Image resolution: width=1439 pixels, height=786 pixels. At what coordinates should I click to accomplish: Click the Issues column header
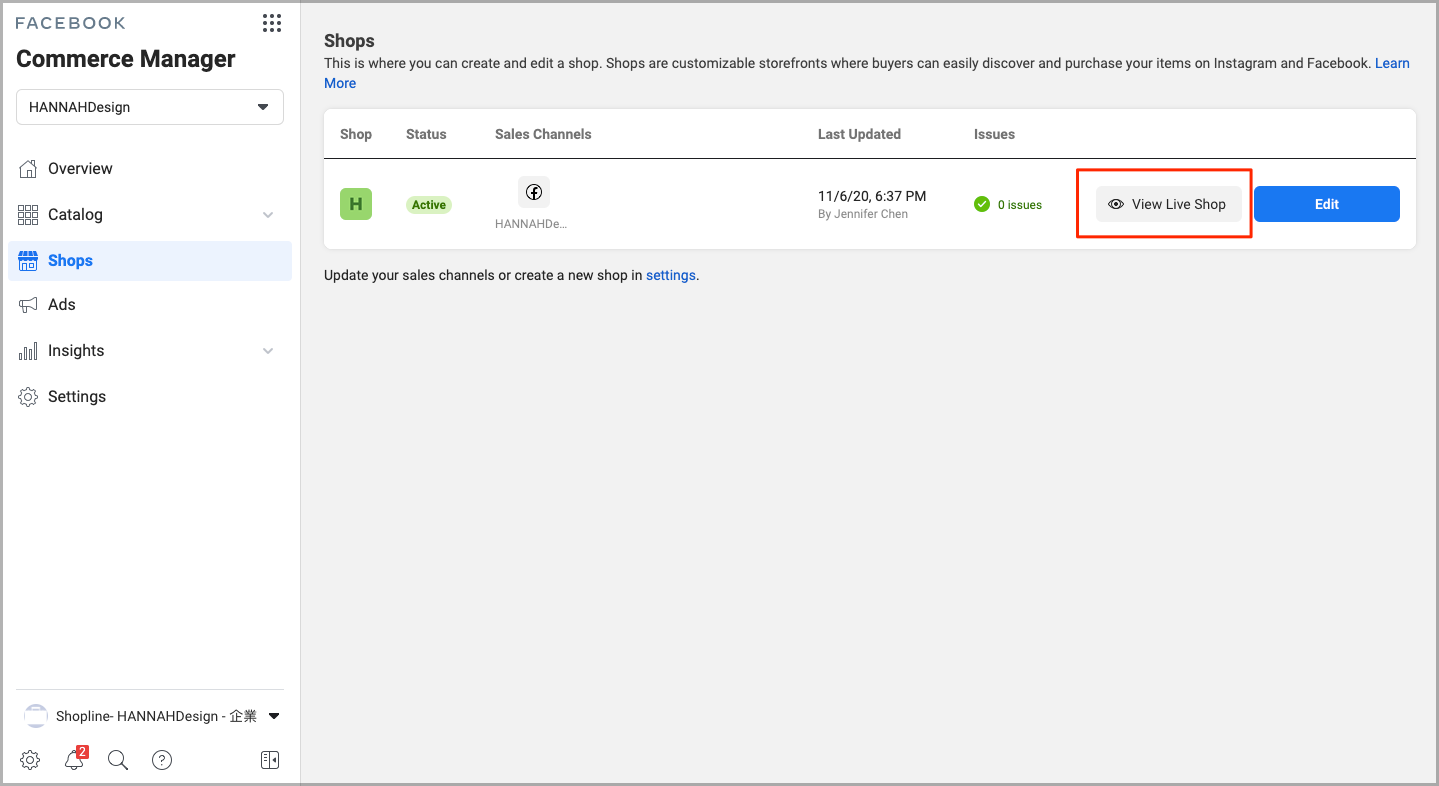(994, 134)
